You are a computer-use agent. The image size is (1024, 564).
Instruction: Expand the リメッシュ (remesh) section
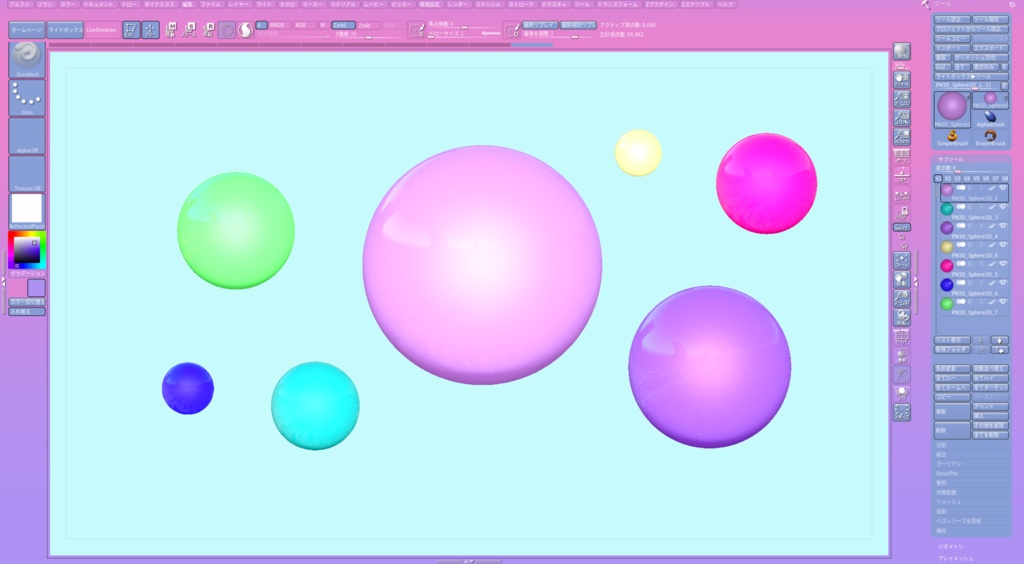(948, 502)
